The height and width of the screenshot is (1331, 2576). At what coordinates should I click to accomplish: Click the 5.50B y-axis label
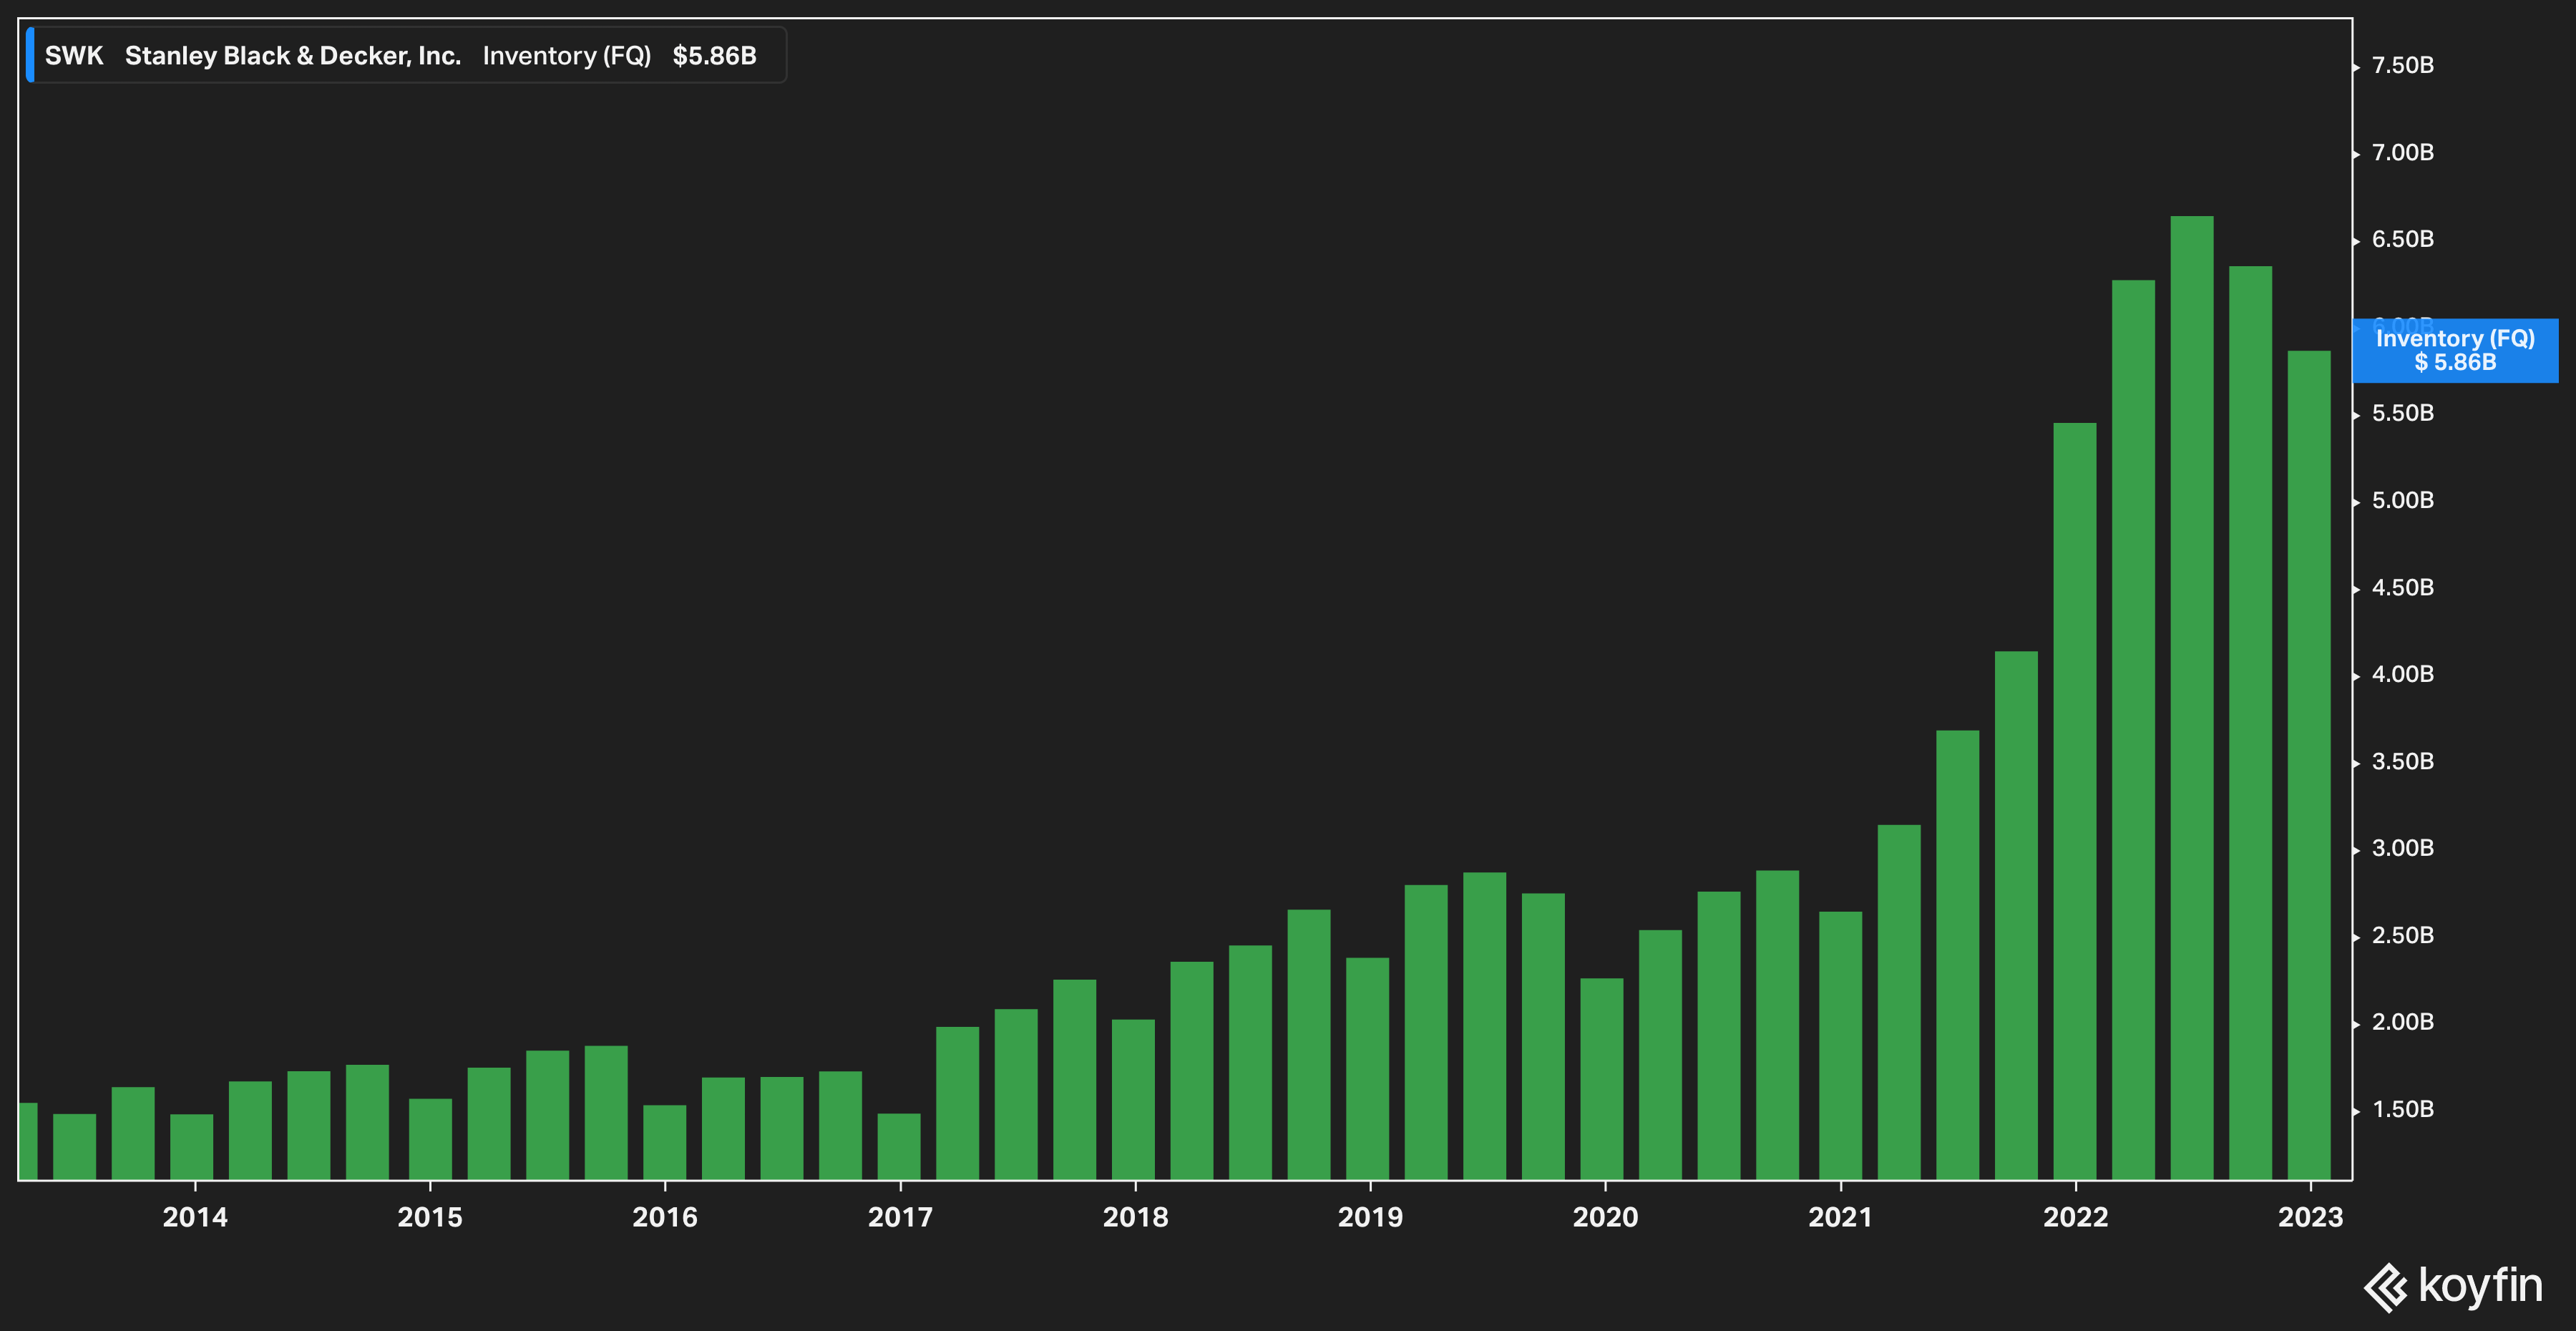(2403, 413)
